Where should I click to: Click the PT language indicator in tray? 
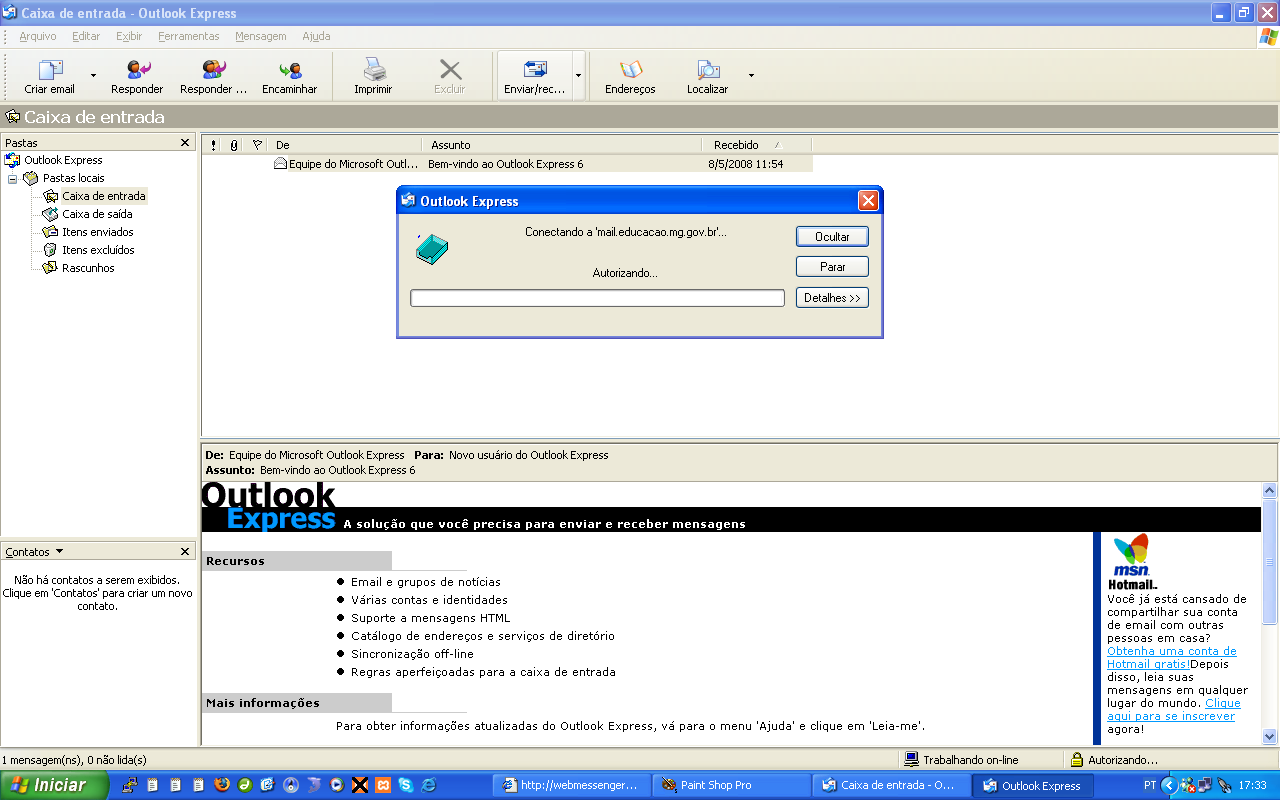pos(1150,786)
